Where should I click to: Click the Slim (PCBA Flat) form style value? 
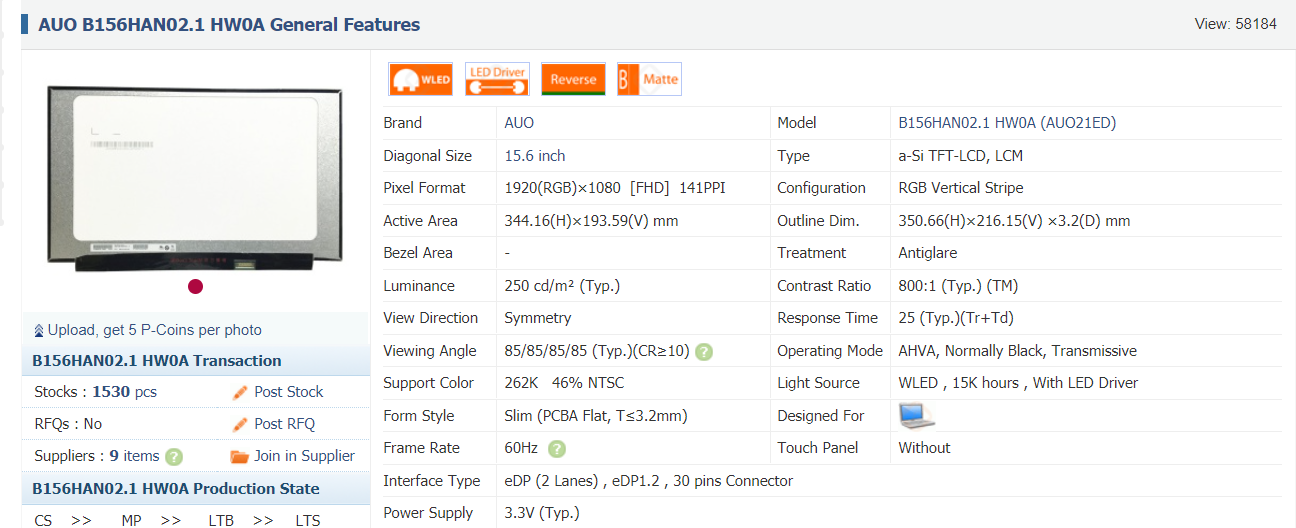(596, 416)
